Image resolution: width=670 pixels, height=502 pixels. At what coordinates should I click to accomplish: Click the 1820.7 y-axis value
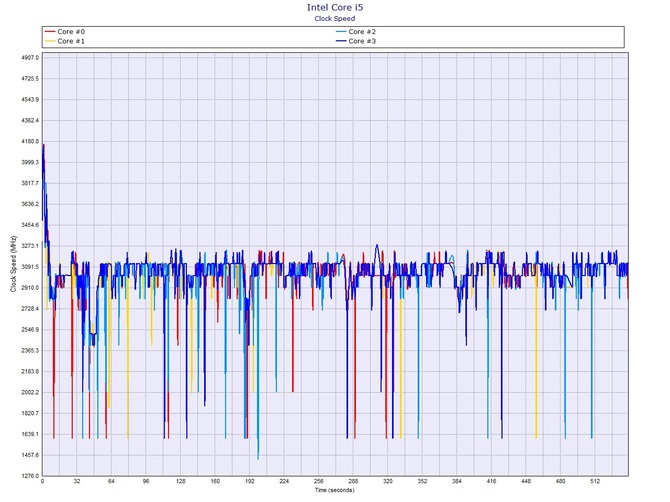30,414
